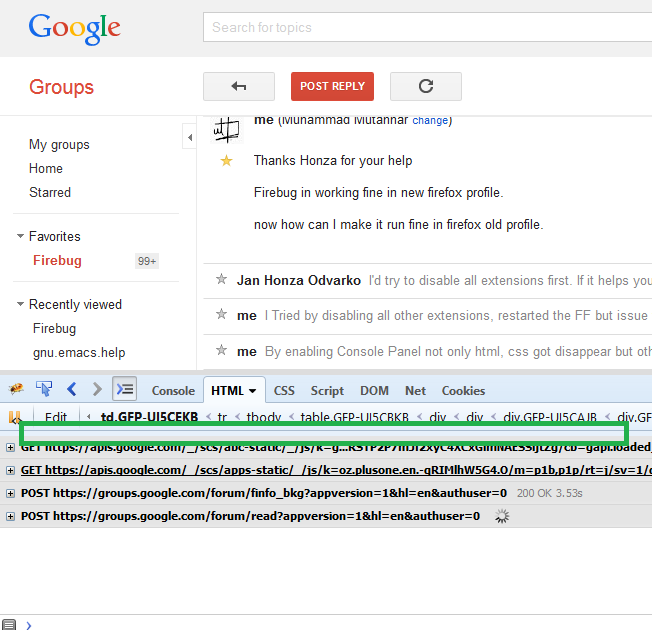Open Starred in sidebar

[50, 193]
